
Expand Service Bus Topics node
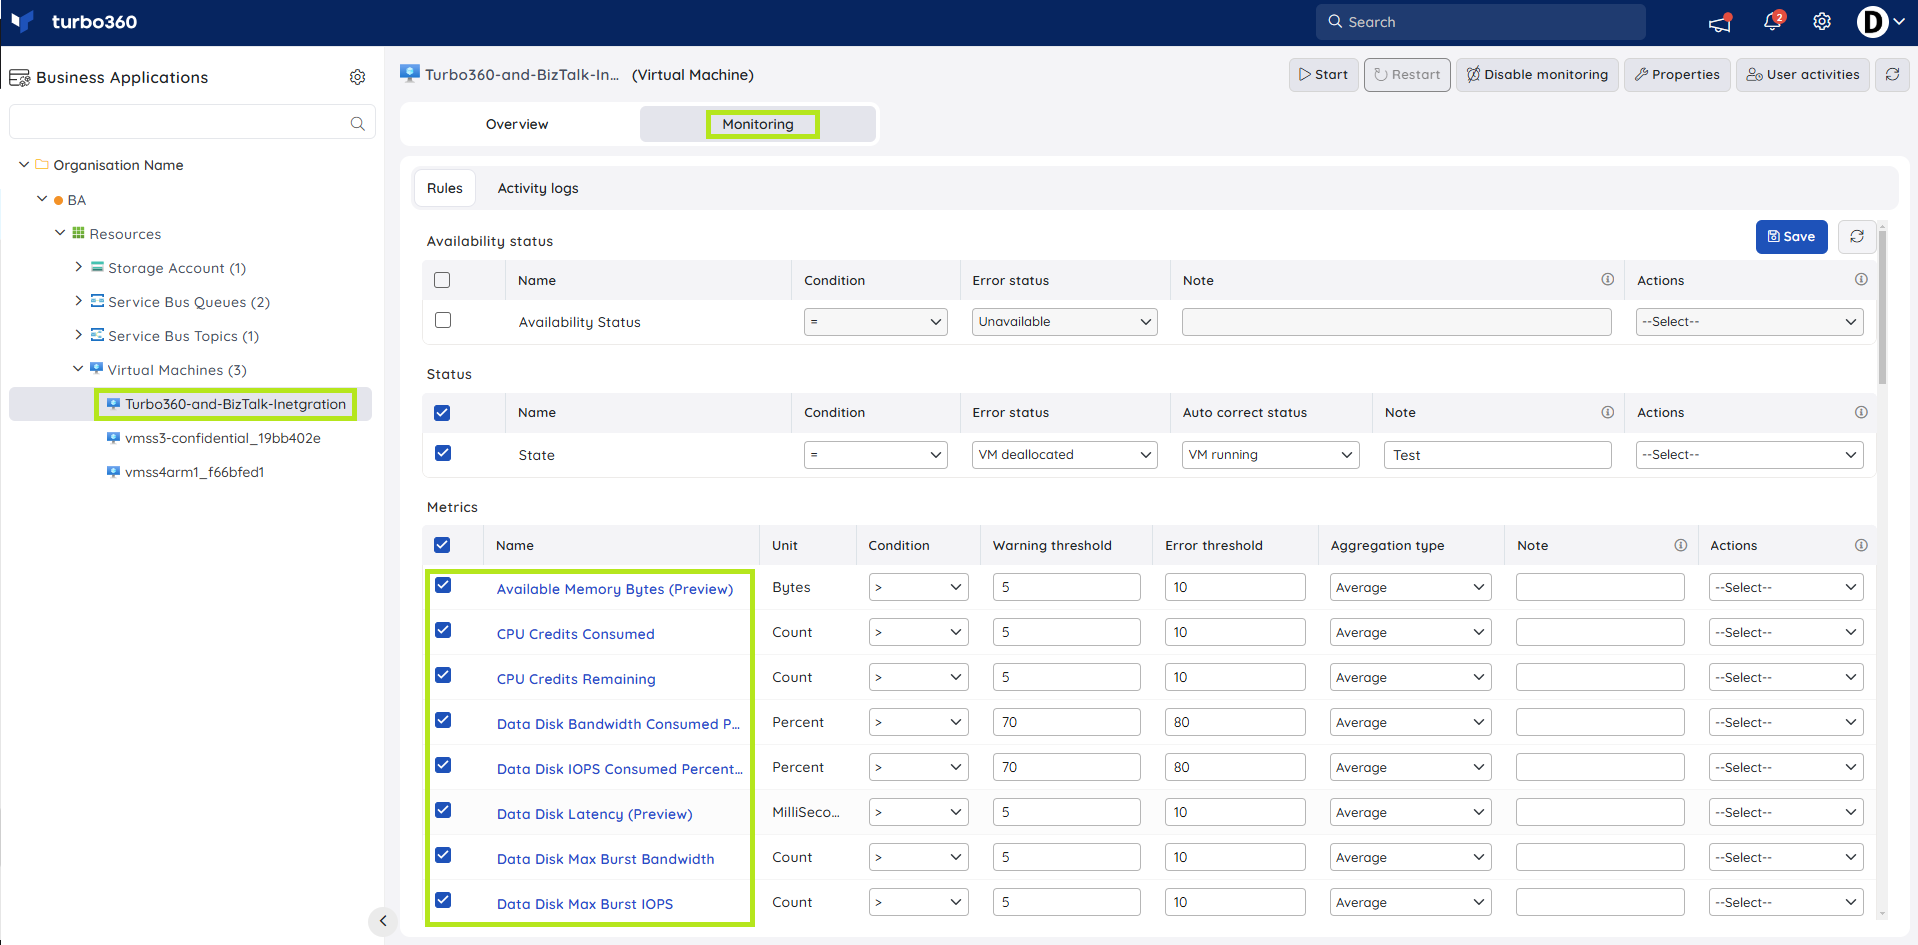[x=79, y=335]
